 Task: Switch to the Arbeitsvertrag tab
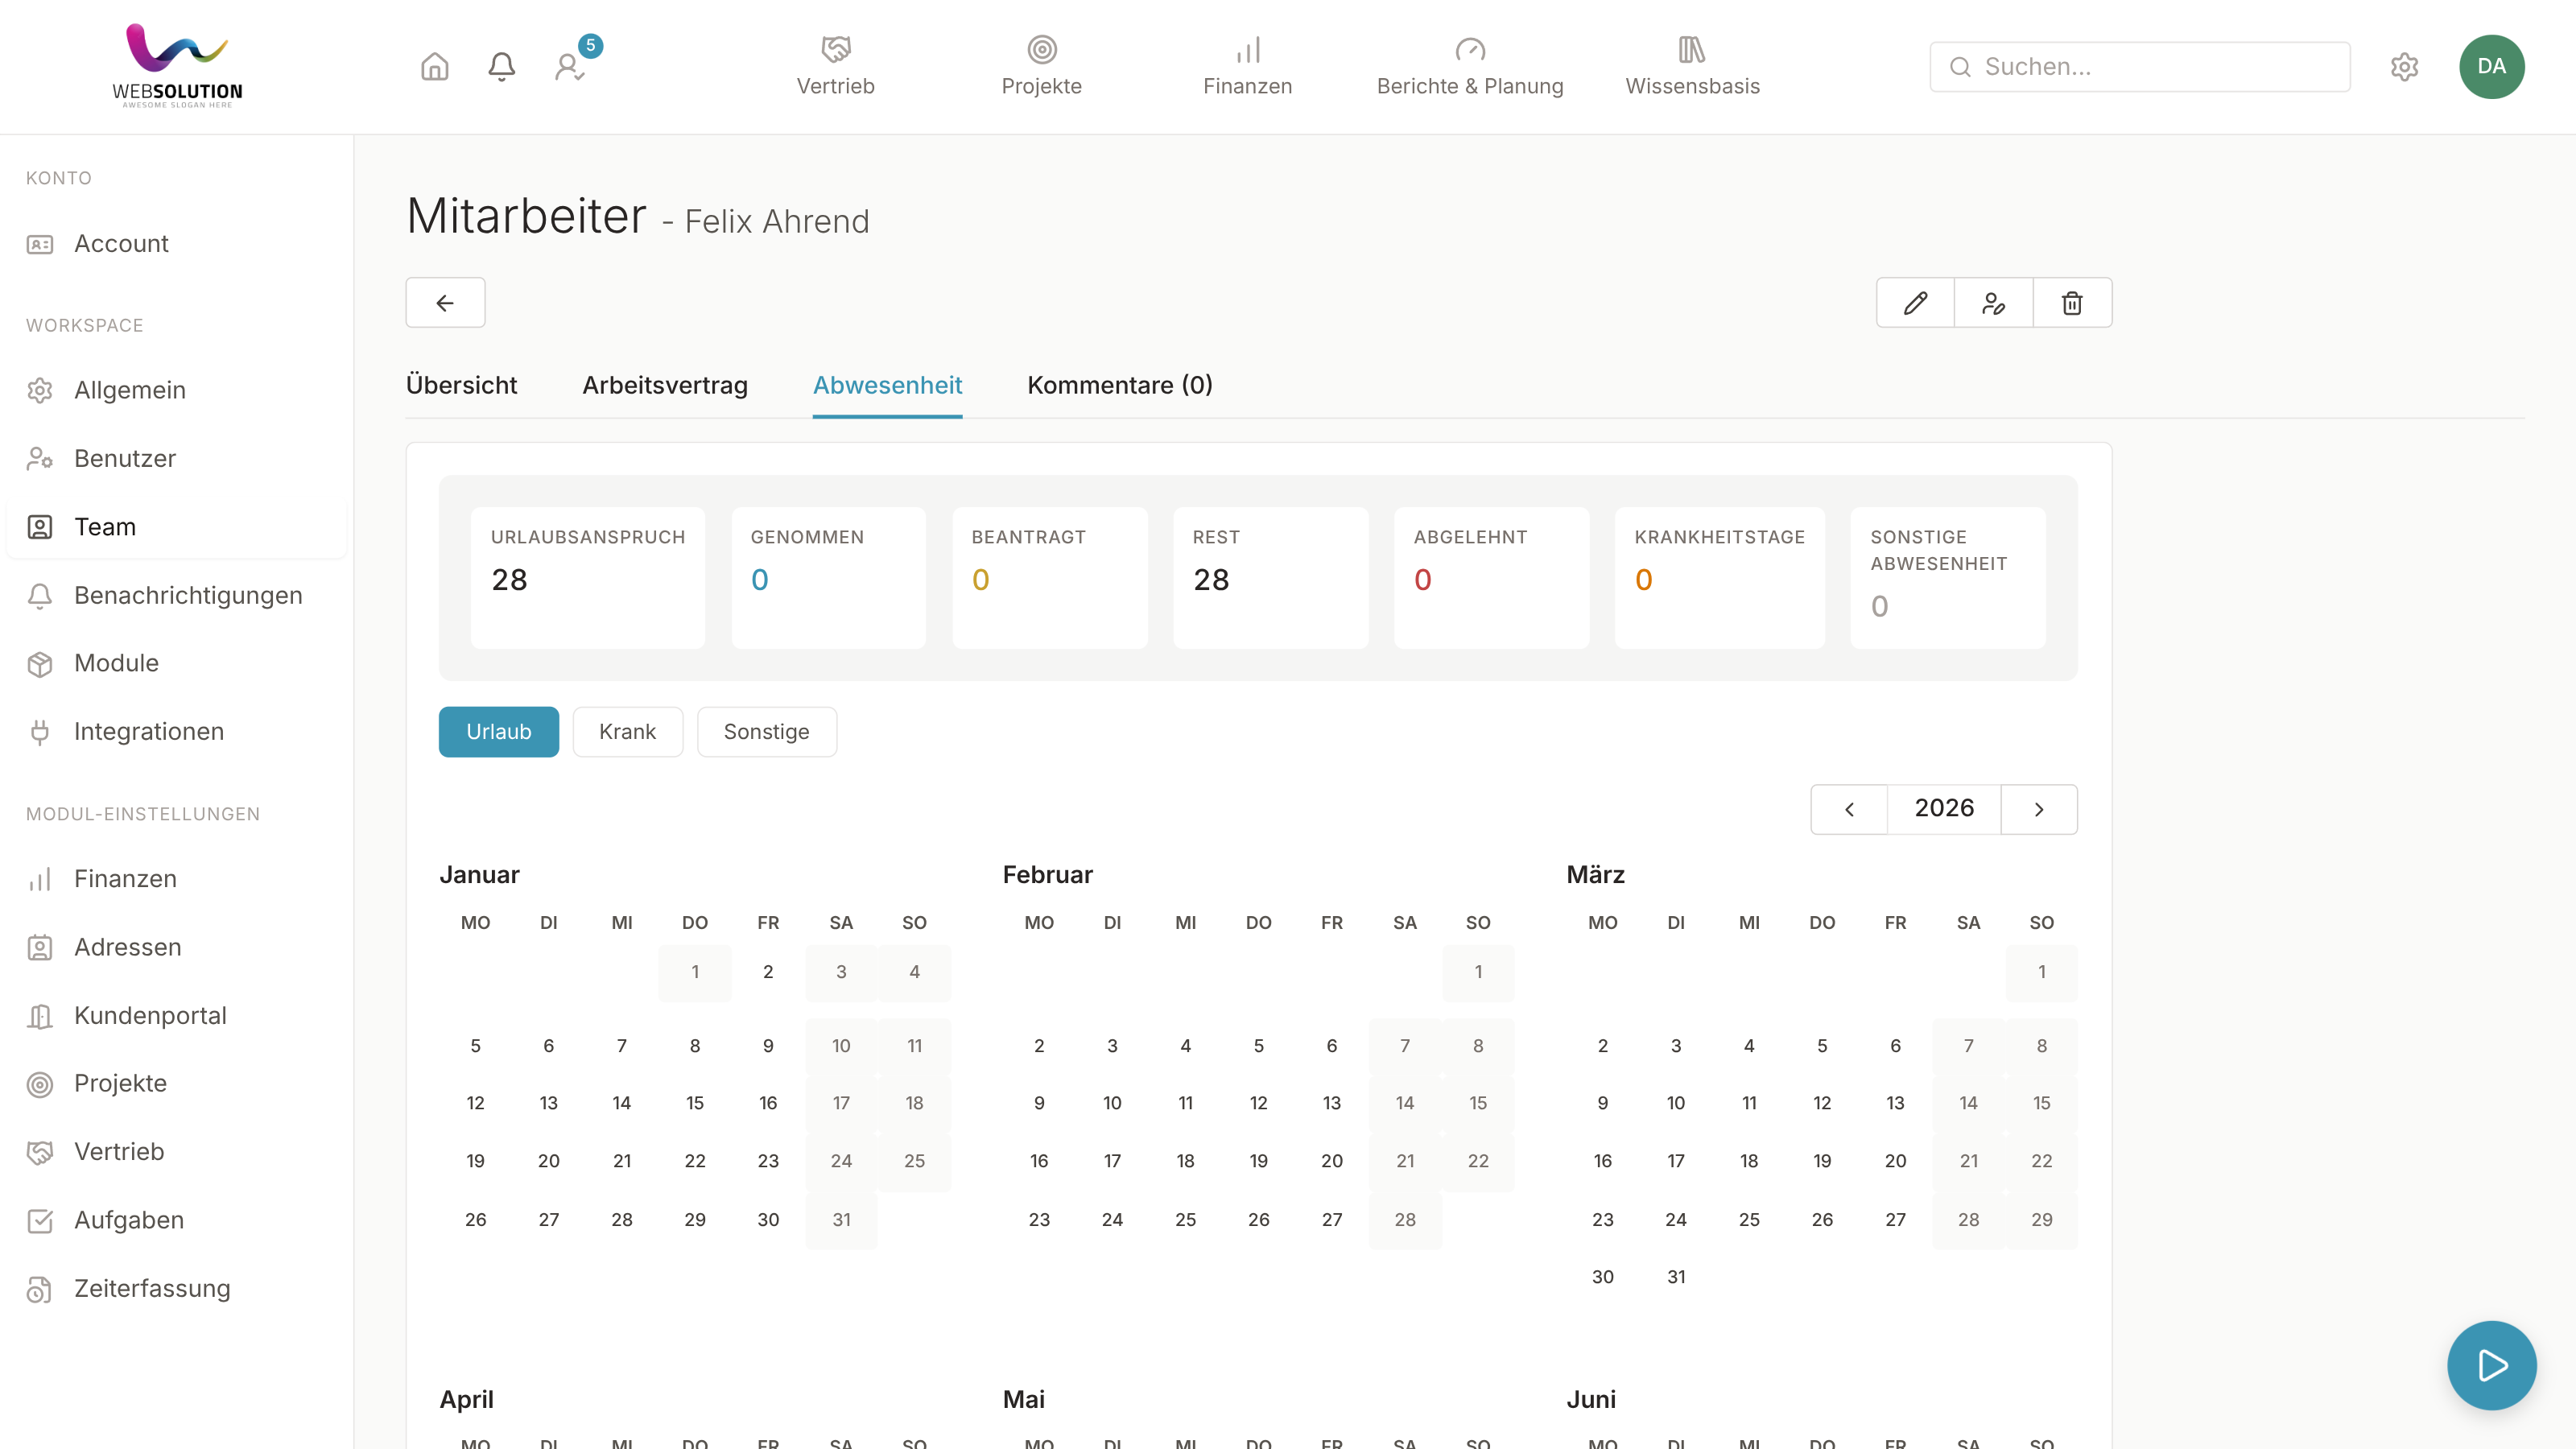click(x=665, y=386)
